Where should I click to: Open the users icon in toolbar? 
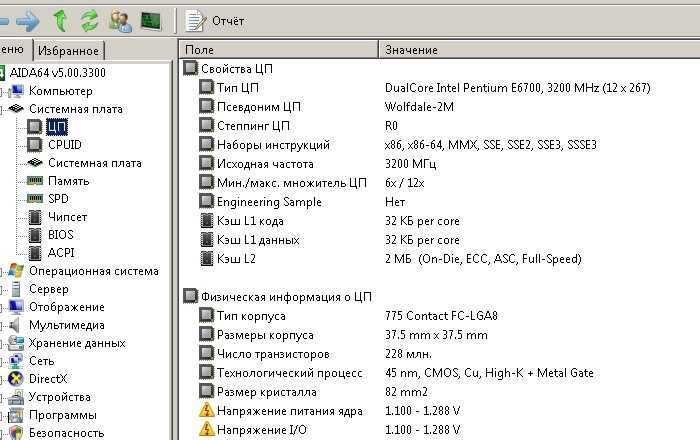click(120, 21)
